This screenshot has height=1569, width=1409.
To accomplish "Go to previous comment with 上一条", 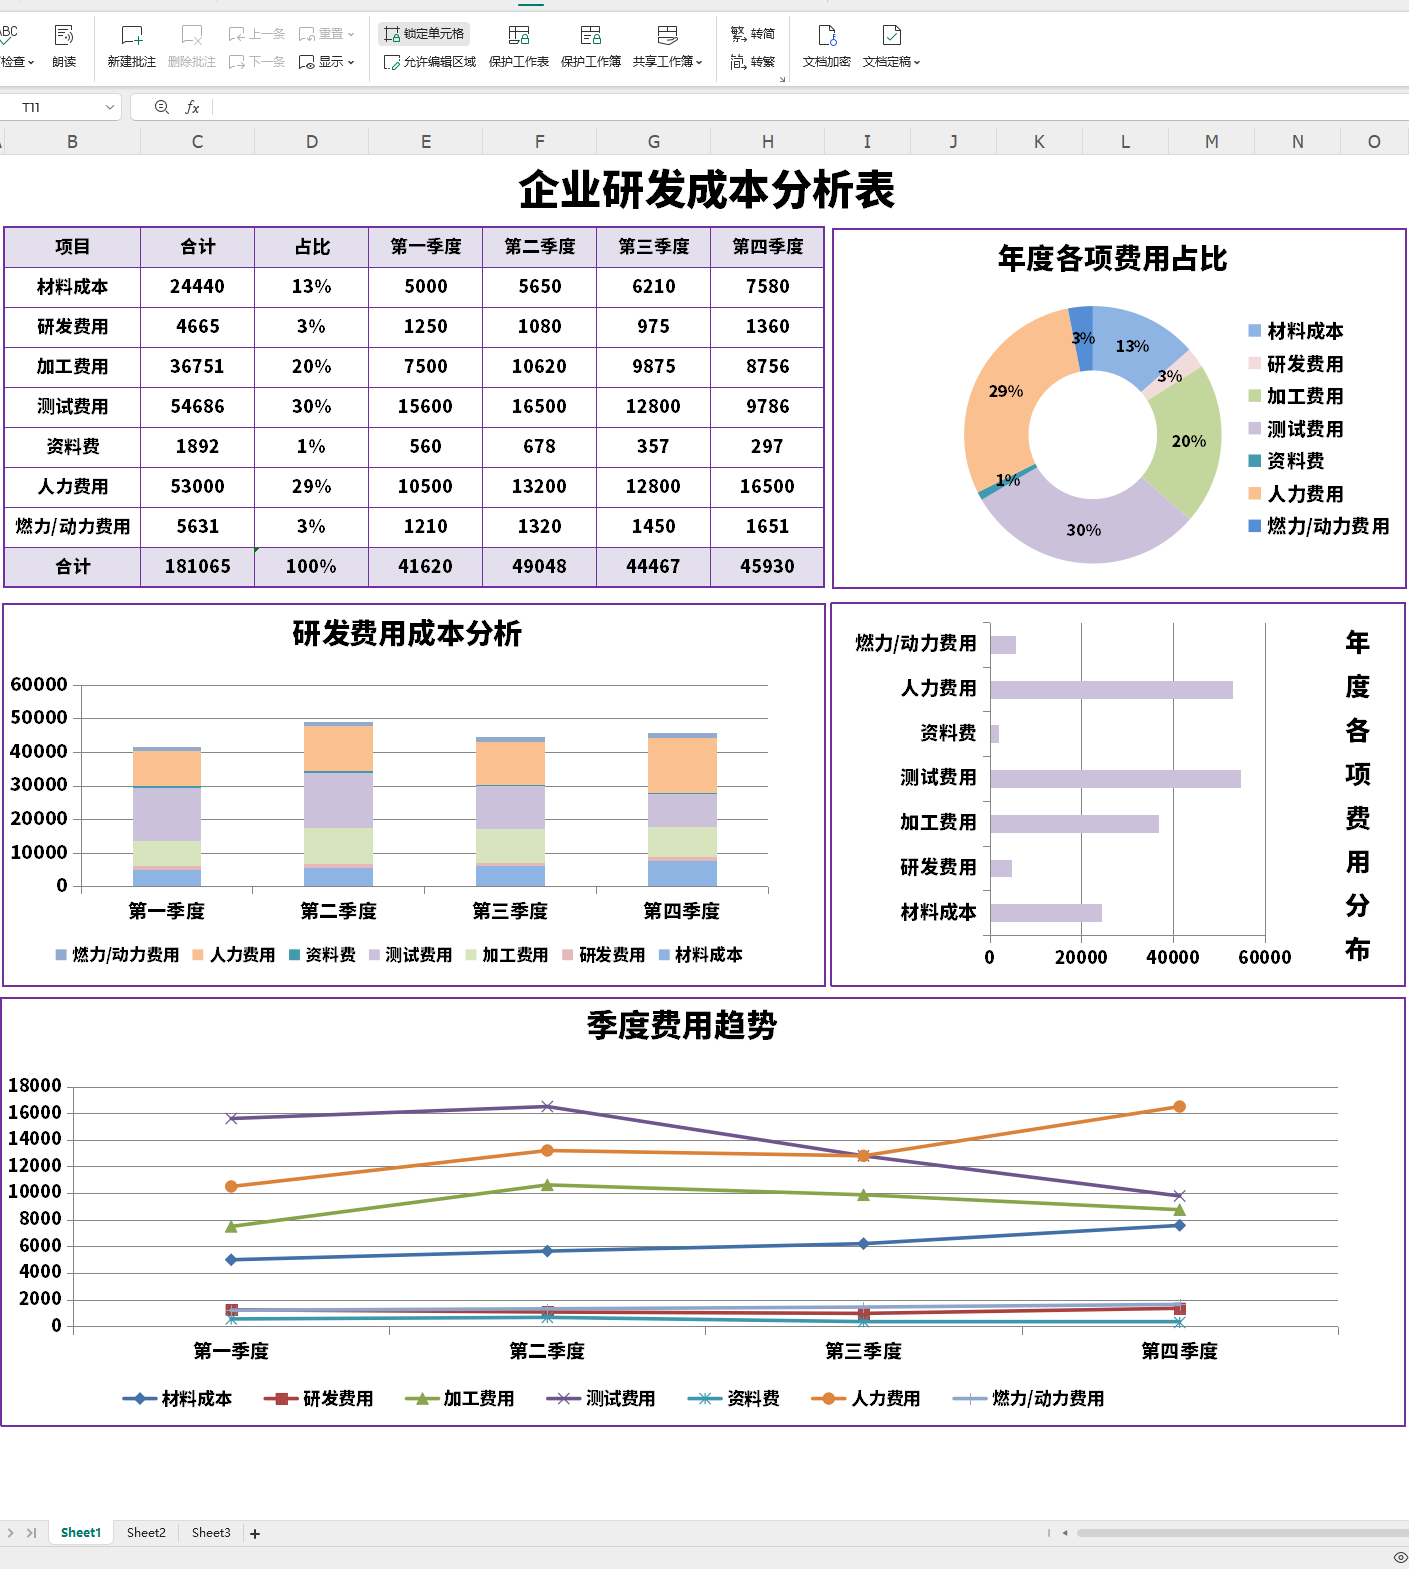I will 257,34.
